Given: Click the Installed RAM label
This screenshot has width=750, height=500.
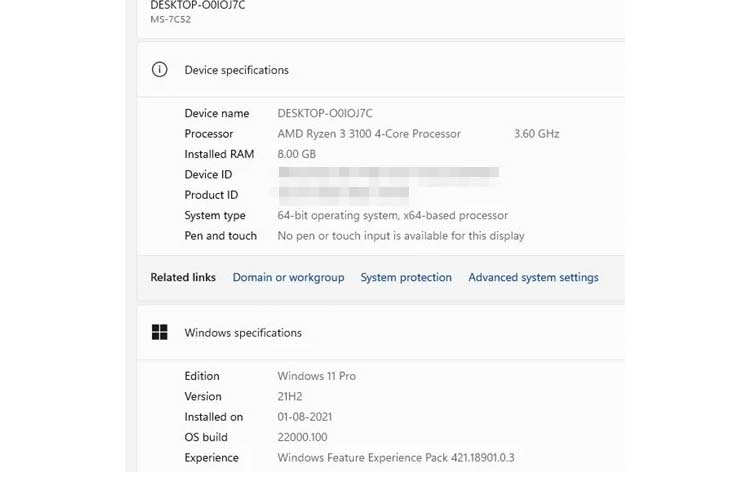Looking at the screenshot, I should click(219, 154).
